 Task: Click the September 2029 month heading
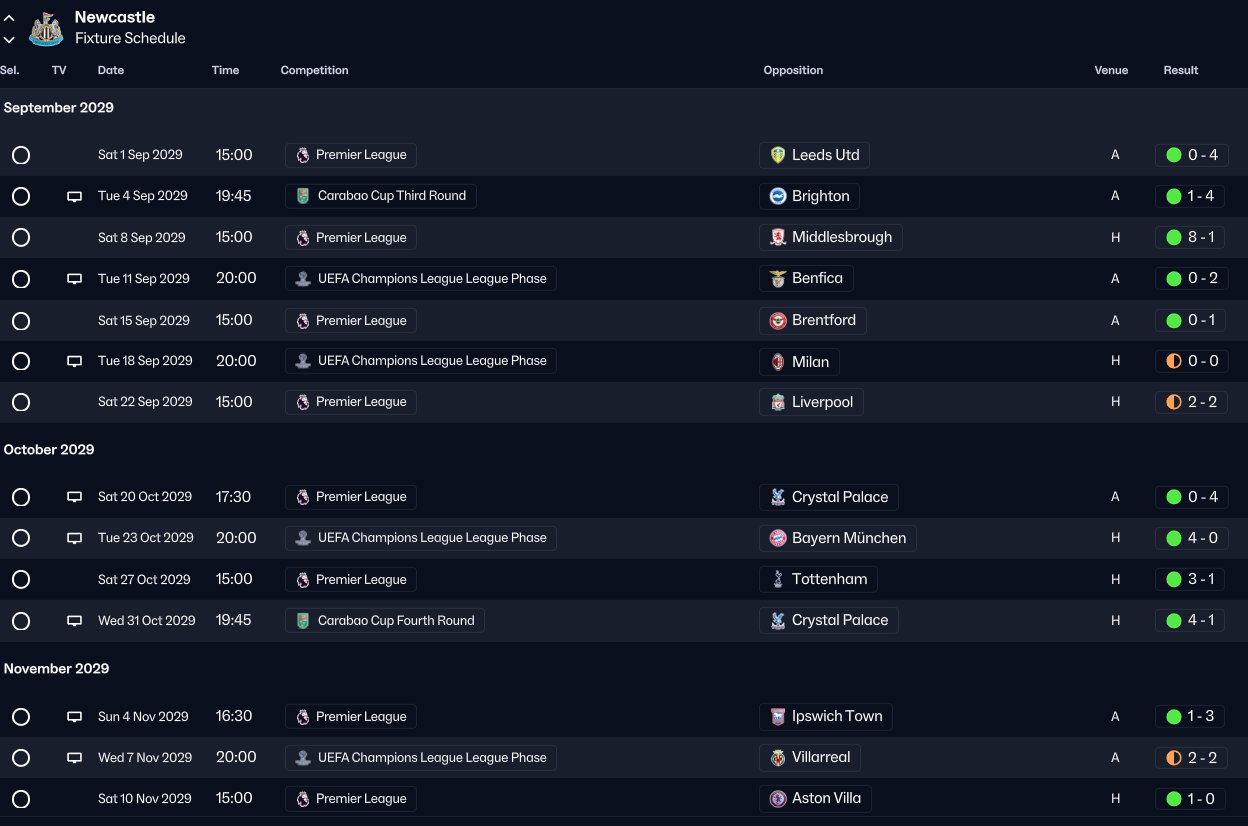pyautogui.click(x=59, y=108)
